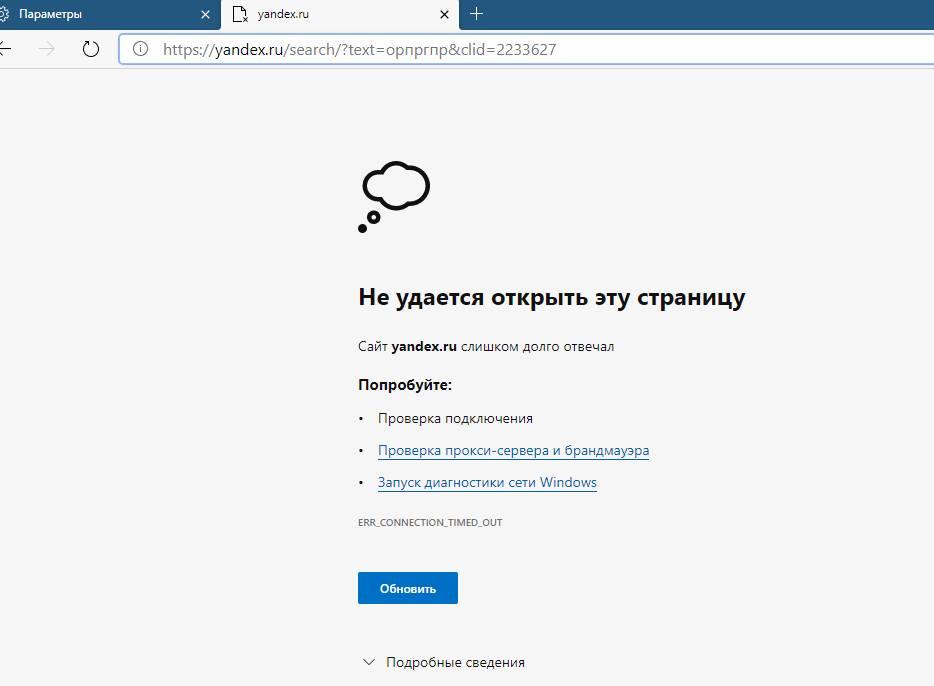Close the yandex.ru tab
Viewport: 934px width, 686px height.
tap(444, 14)
